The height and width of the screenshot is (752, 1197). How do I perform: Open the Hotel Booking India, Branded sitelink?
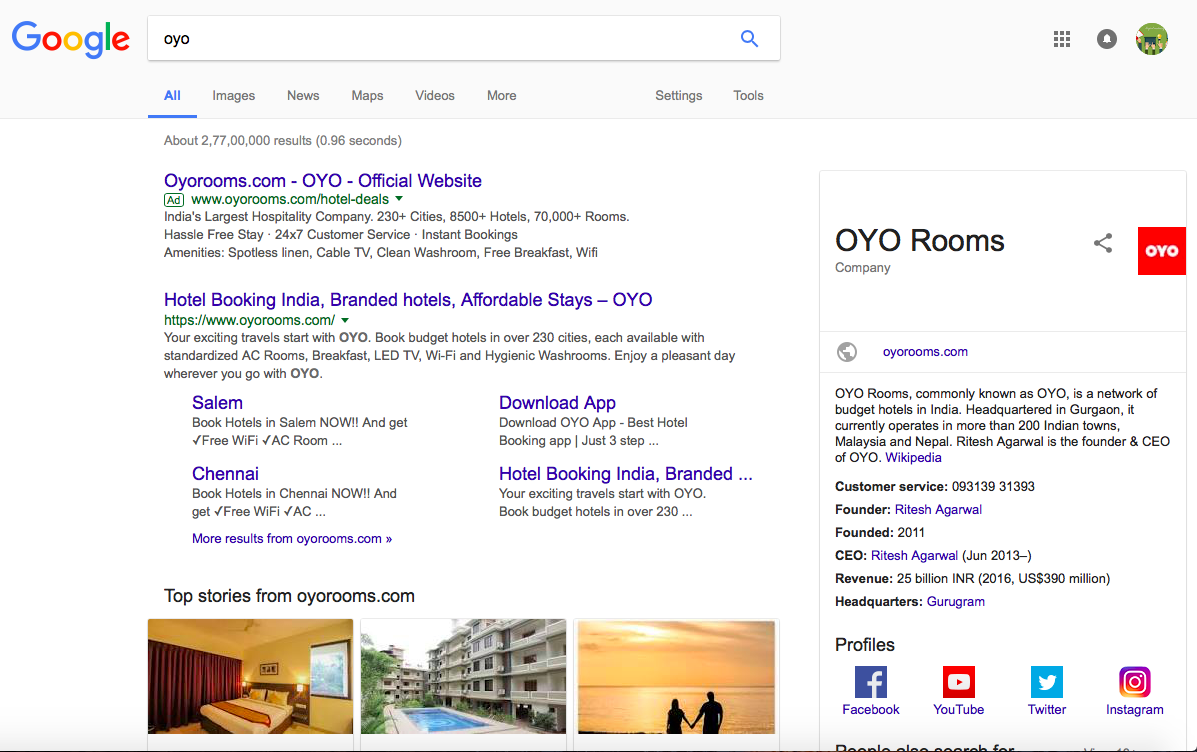pyautogui.click(x=625, y=474)
